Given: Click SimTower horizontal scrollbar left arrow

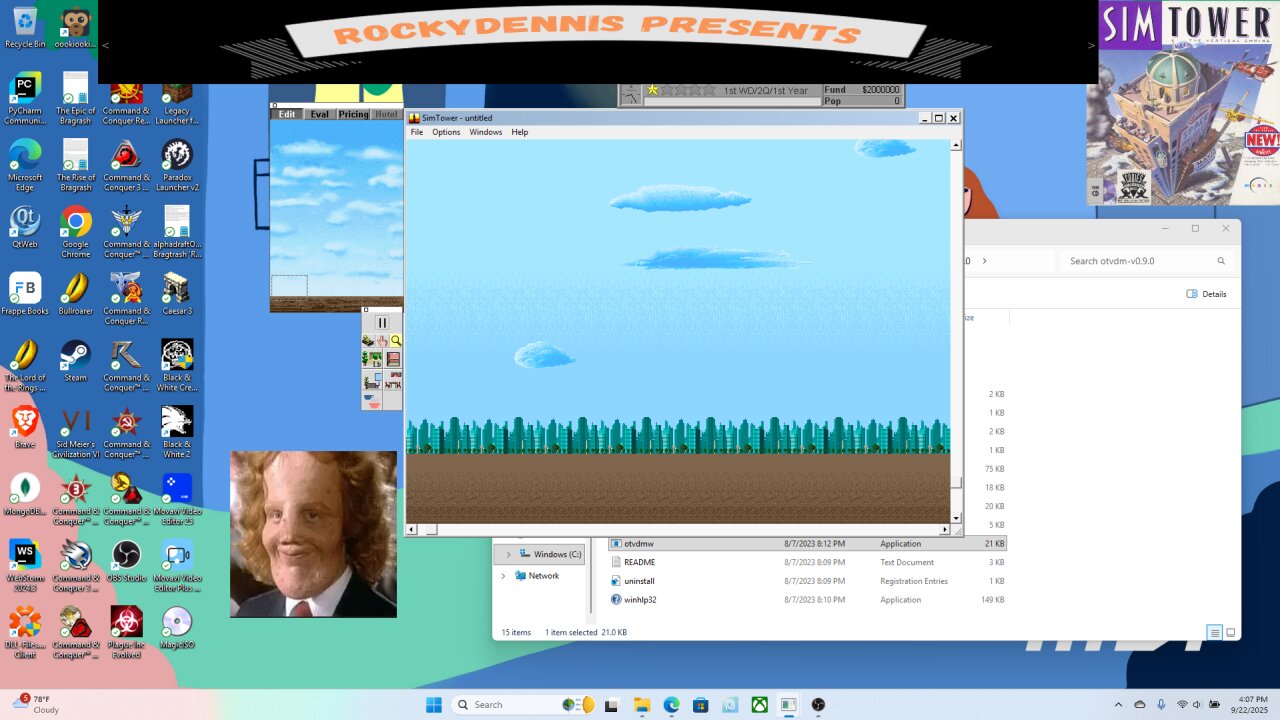Looking at the screenshot, I should click(411, 530).
